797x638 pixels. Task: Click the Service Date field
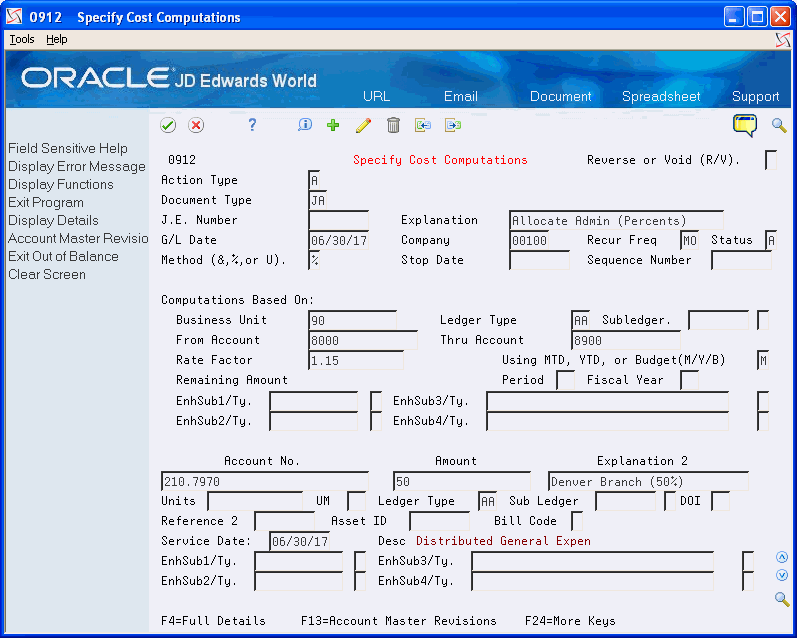[299, 541]
